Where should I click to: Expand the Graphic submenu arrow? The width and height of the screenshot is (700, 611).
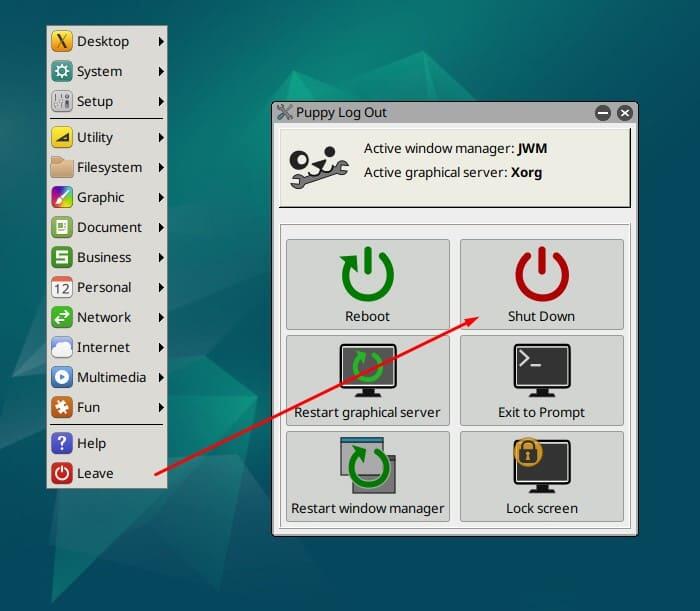(161, 197)
